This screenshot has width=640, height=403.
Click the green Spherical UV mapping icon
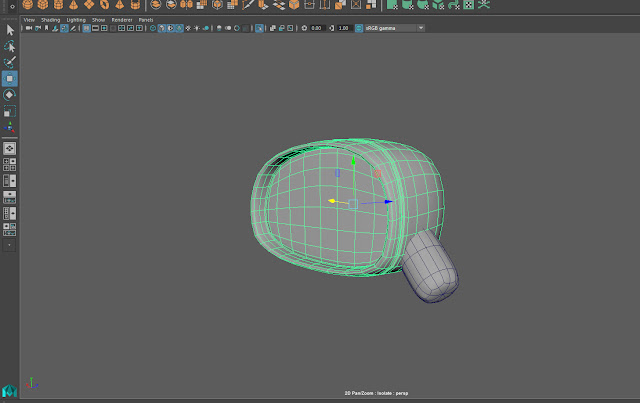point(422,4)
